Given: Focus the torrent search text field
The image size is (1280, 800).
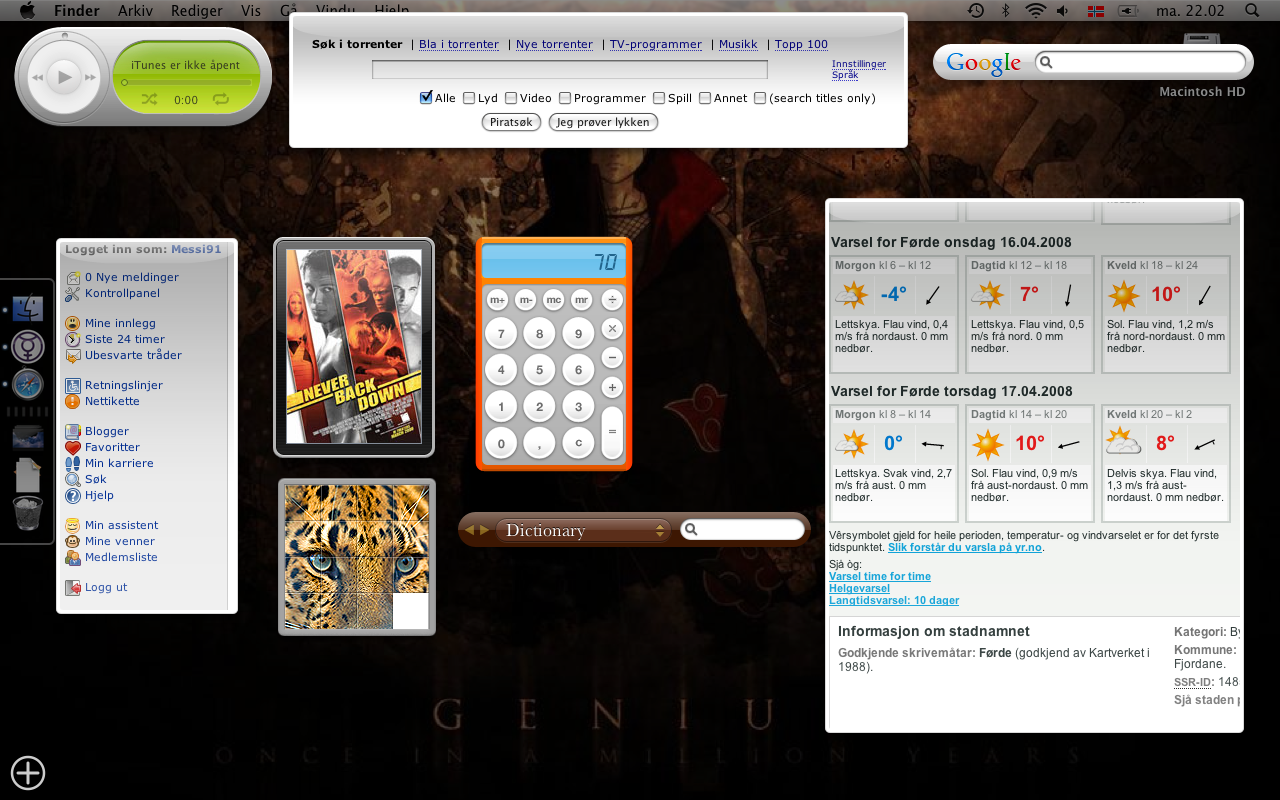Looking at the screenshot, I should 570,70.
